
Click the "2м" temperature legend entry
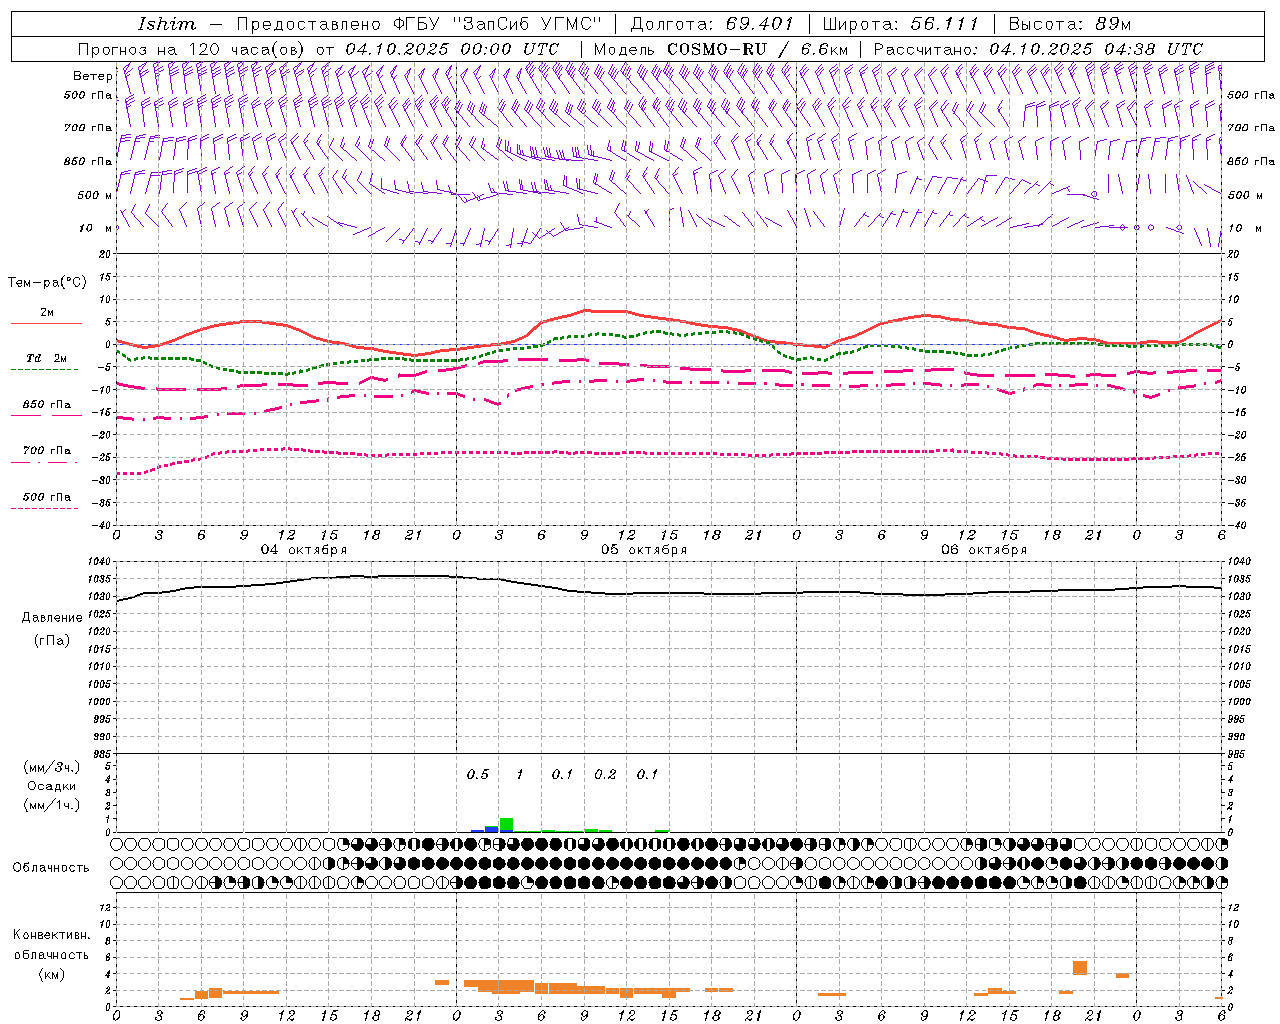click(x=47, y=312)
